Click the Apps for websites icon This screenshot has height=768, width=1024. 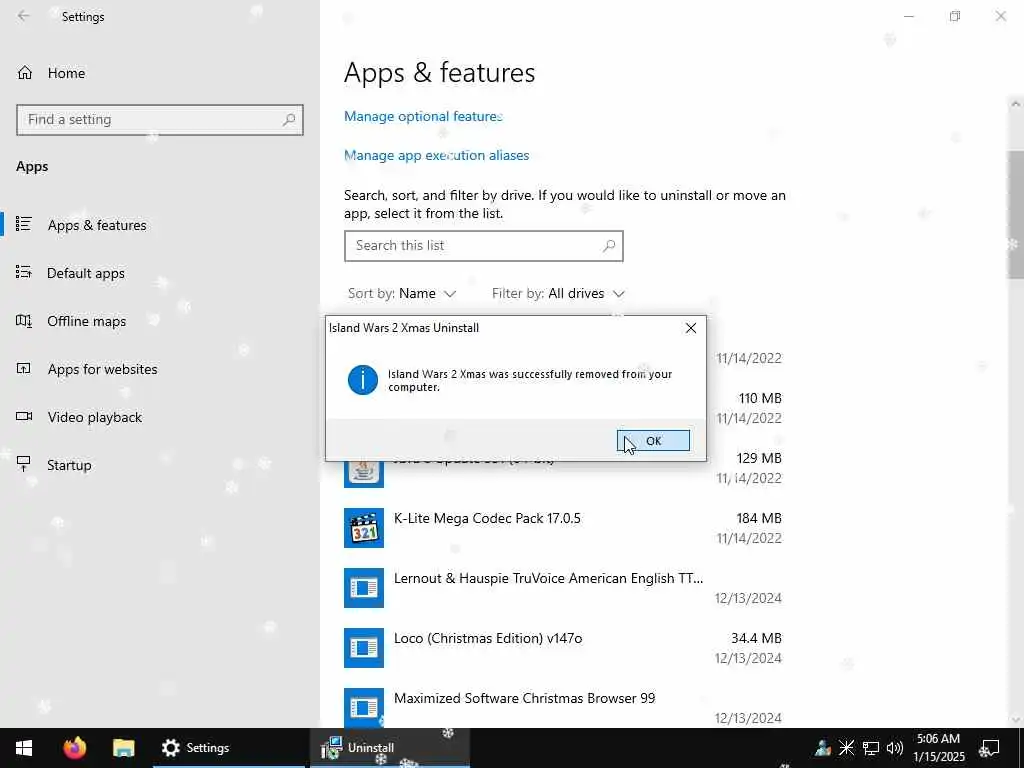coord(24,368)
